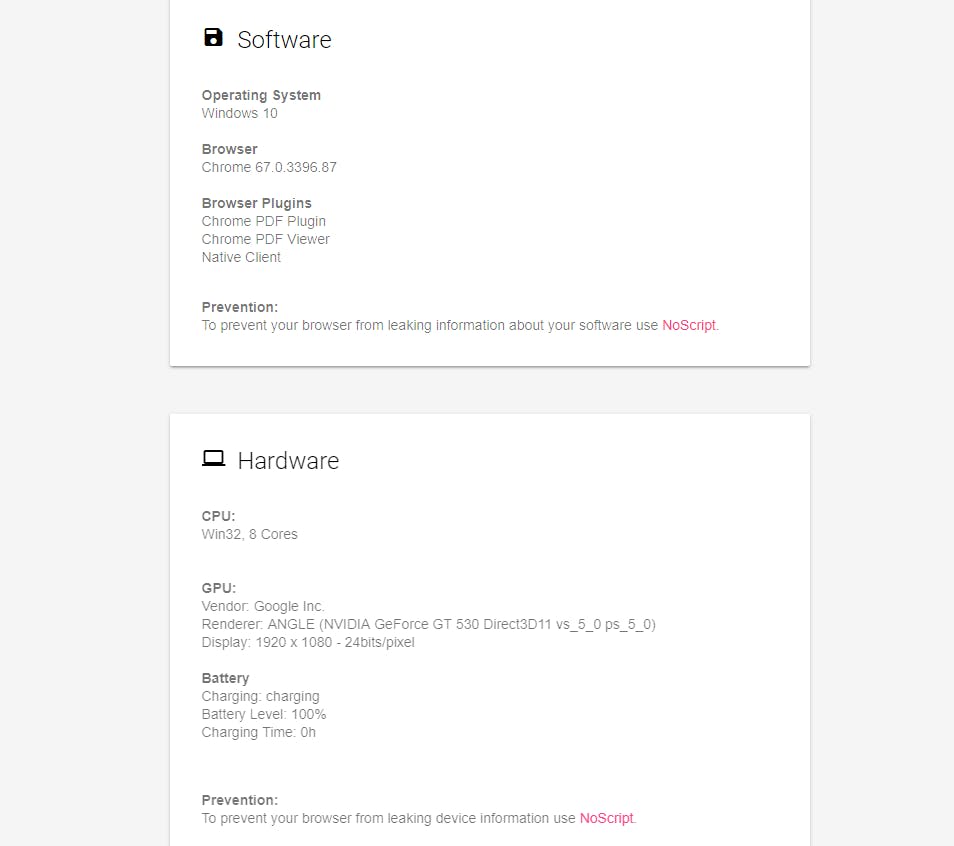Select the Windows 10 text
954x846 pixels.
(240, 113)
